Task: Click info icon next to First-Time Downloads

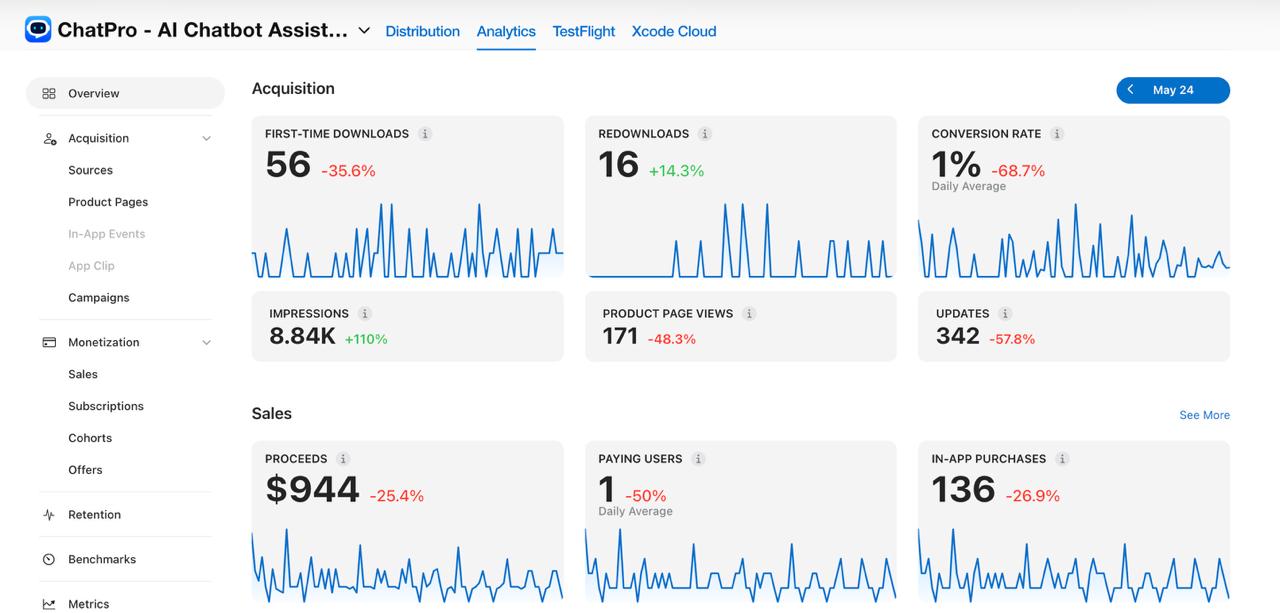Action: [x=425, y=134]
